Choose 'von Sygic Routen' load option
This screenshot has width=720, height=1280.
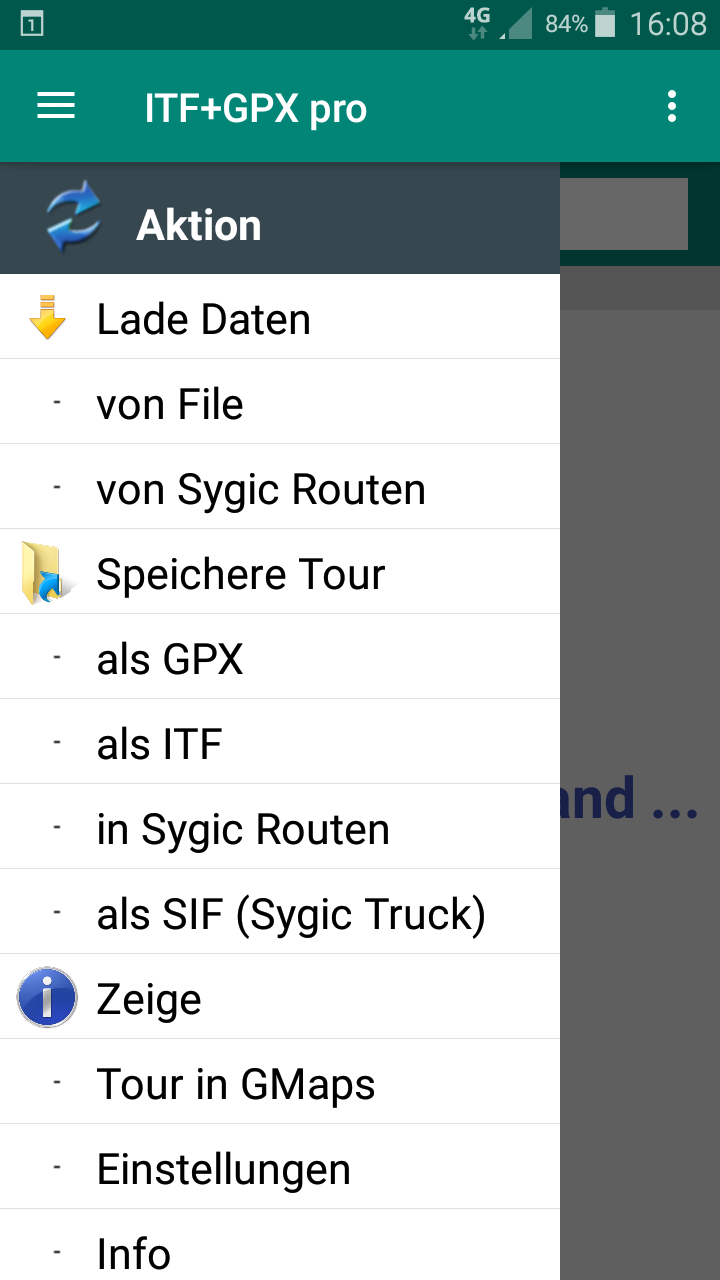[280, 487]
